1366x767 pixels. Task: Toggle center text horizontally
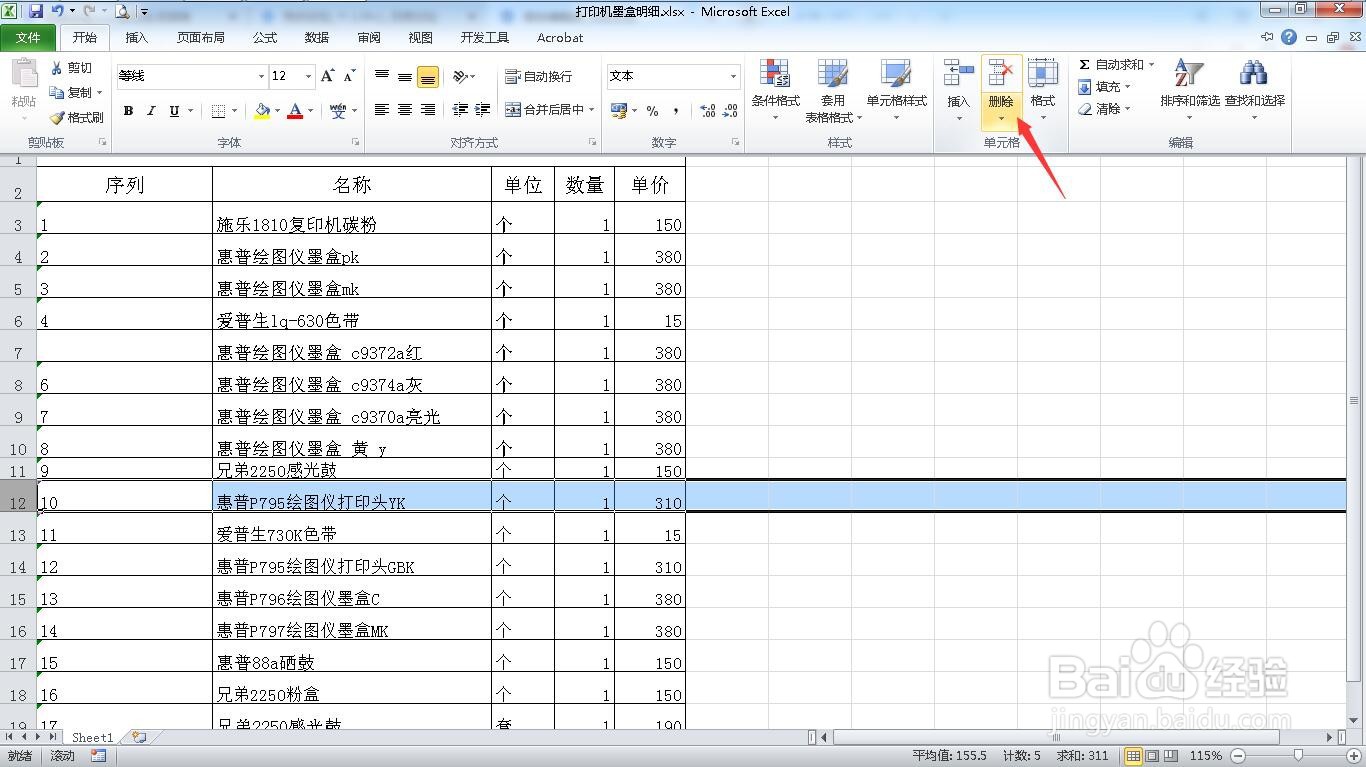coord(405,110)
